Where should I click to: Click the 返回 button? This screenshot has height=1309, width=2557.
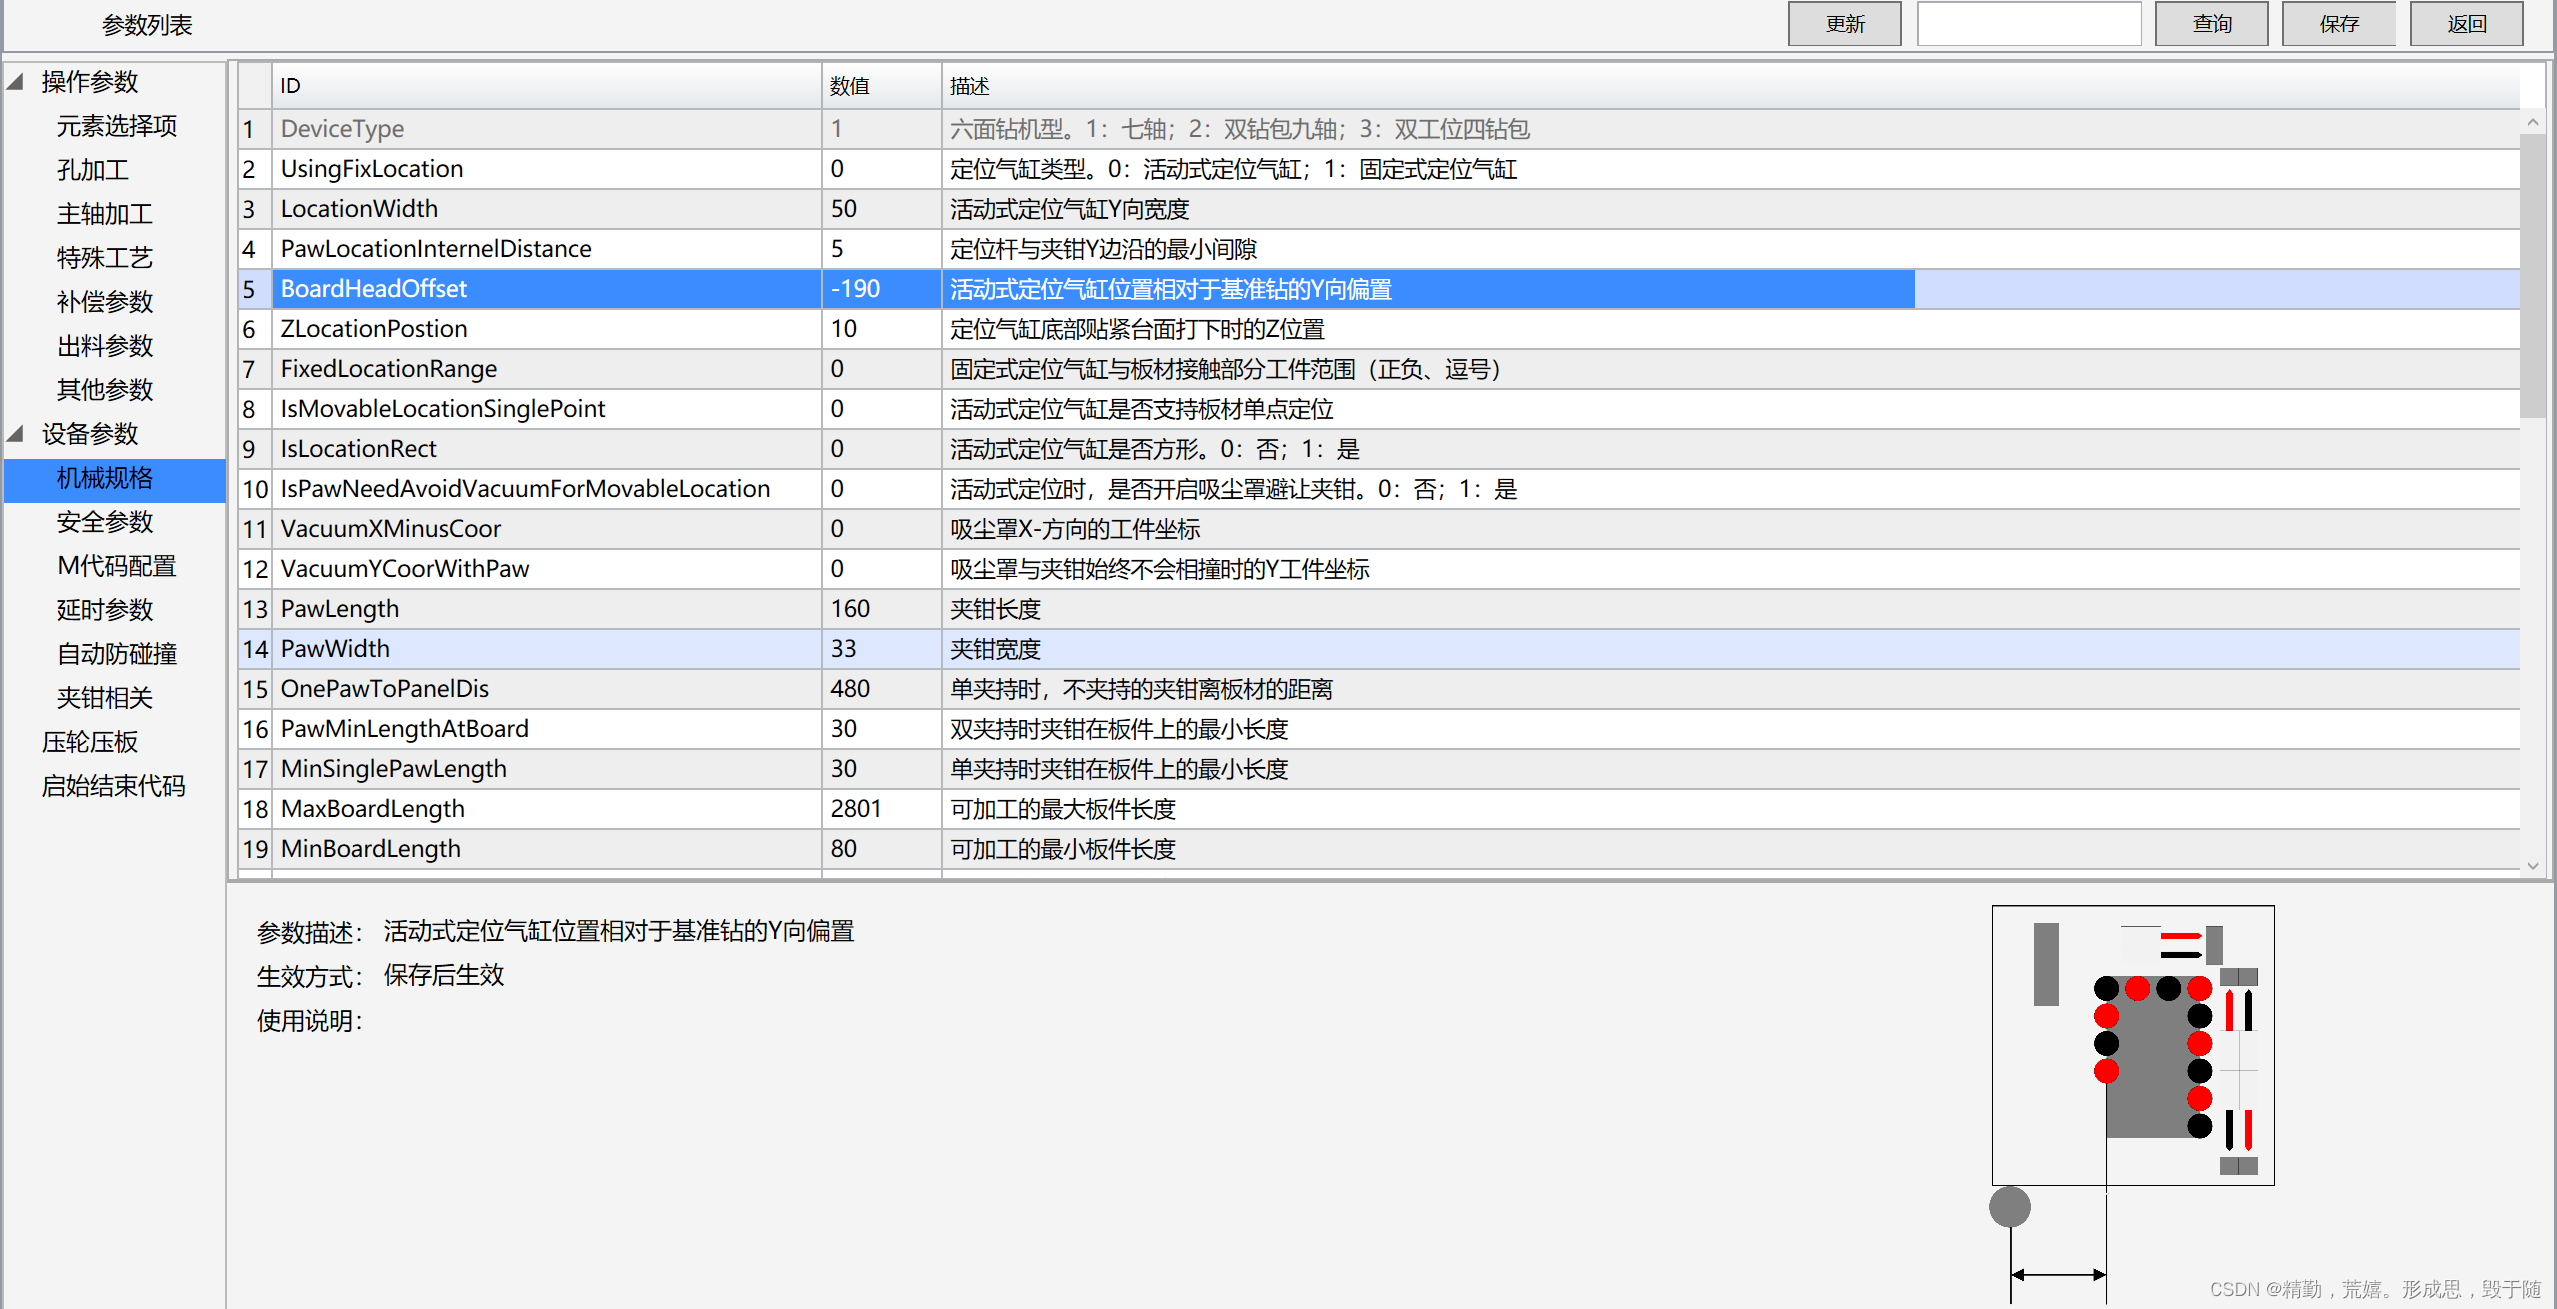2466,24
